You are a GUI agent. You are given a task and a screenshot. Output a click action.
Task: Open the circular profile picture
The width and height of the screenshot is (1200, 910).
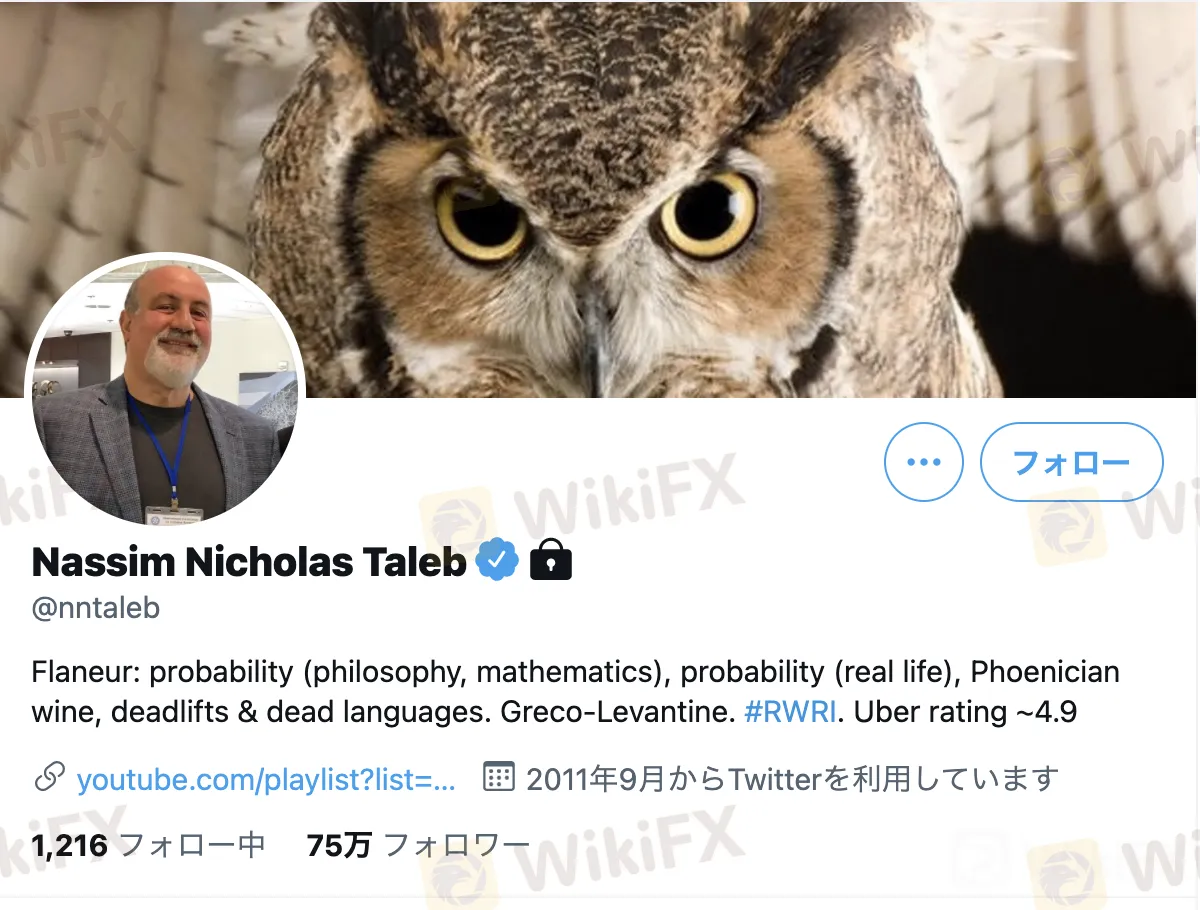click(166, 390)
